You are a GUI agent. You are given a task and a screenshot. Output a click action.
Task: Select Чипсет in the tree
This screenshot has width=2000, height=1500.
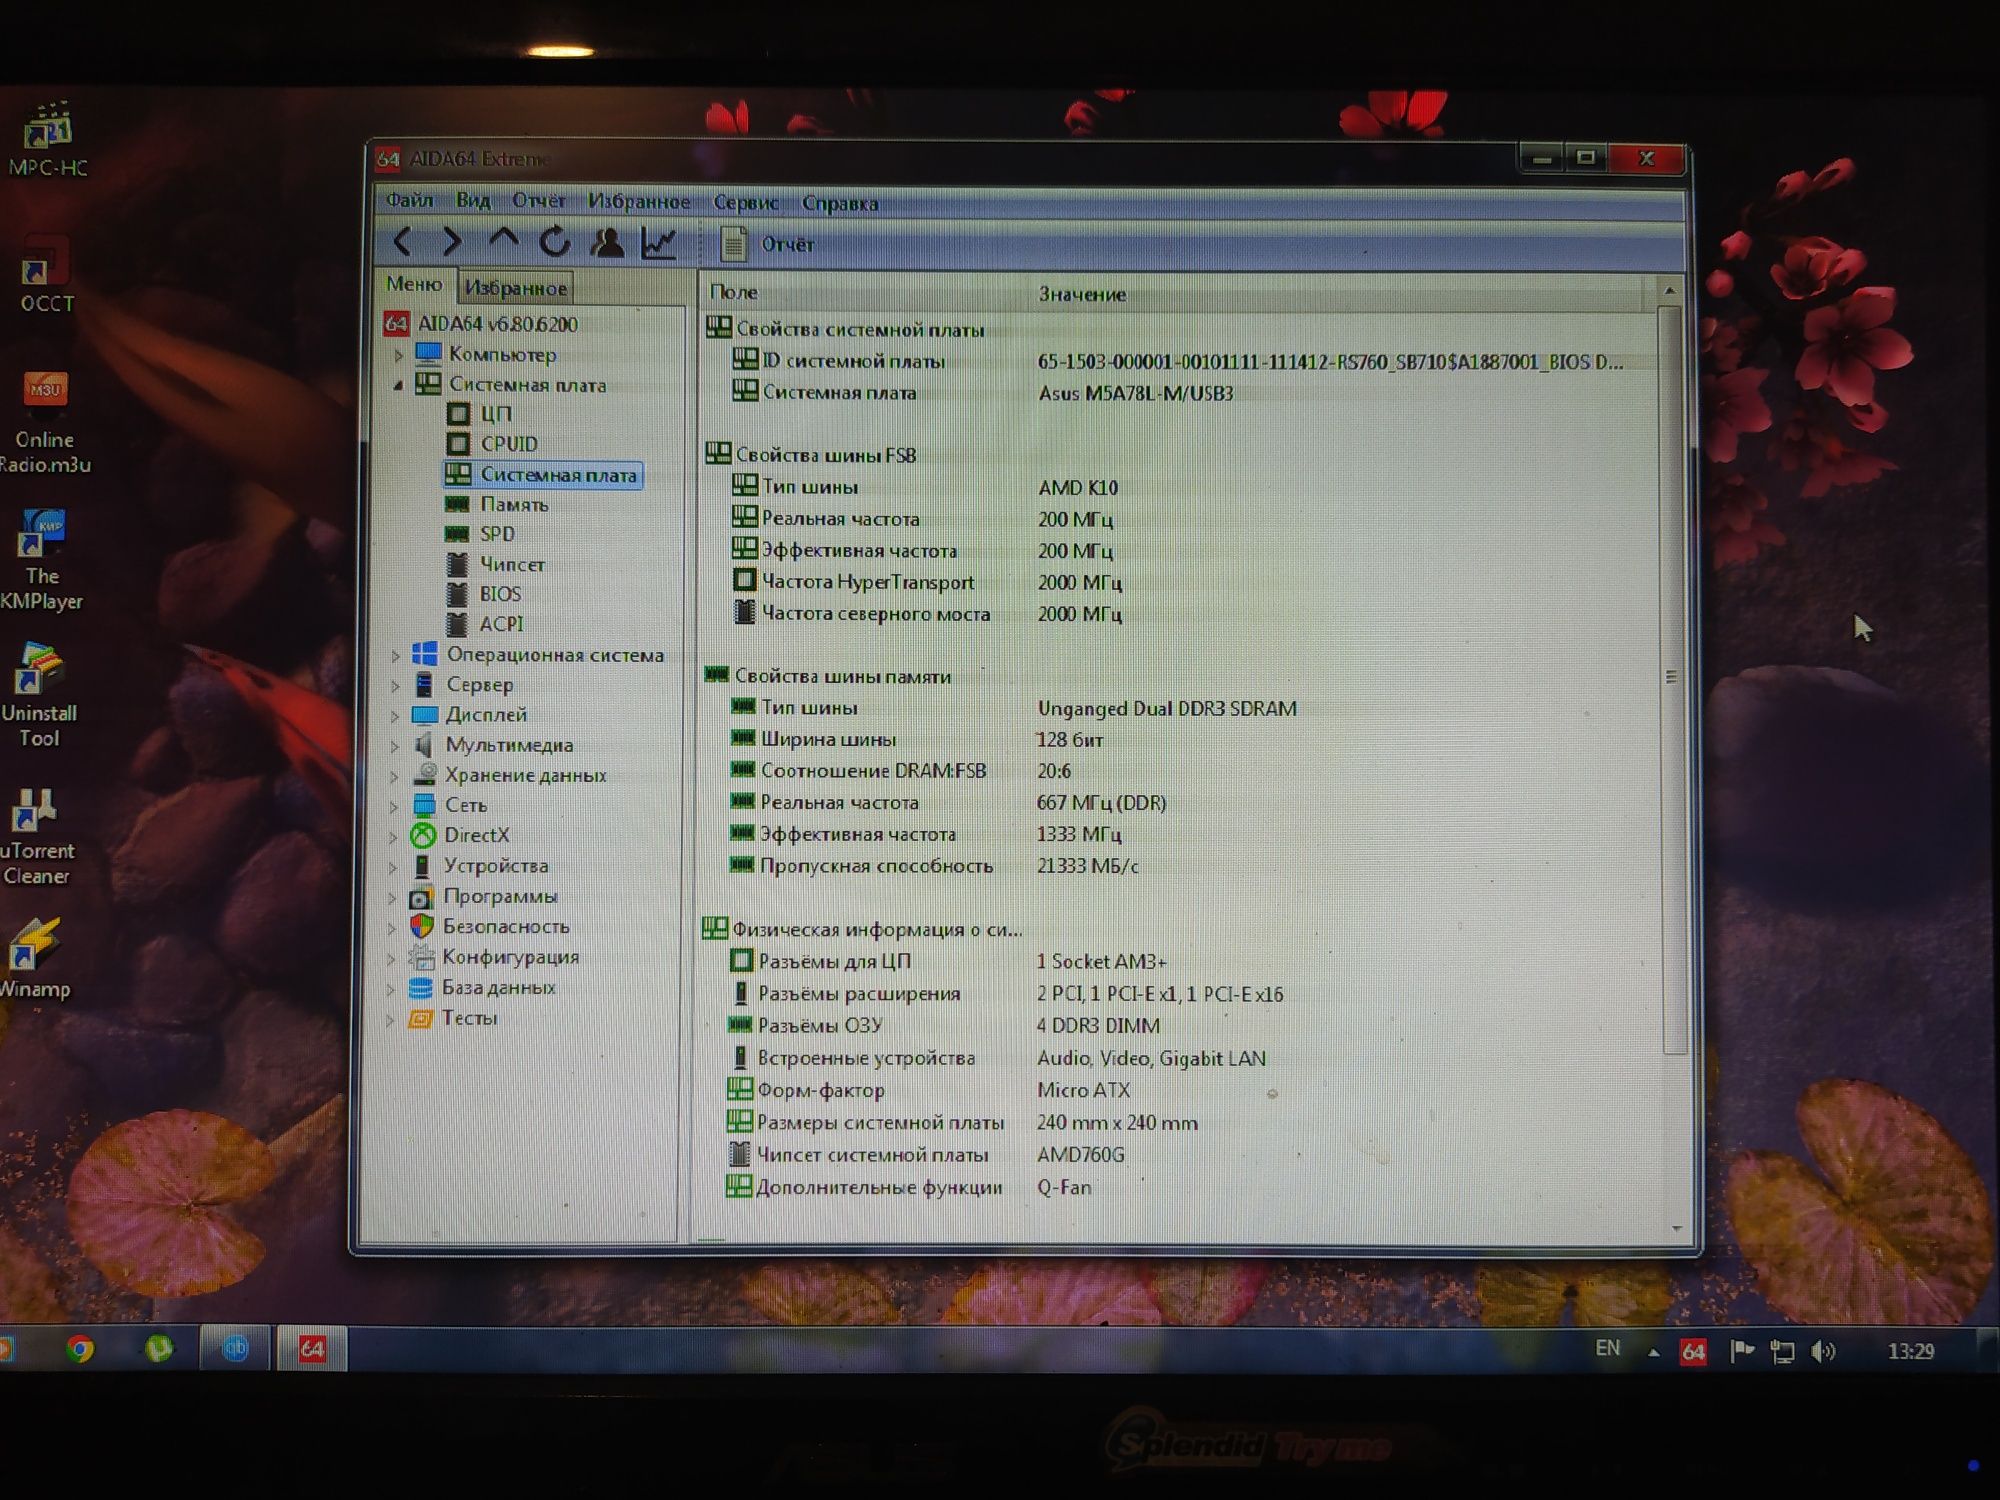[496, 564]
